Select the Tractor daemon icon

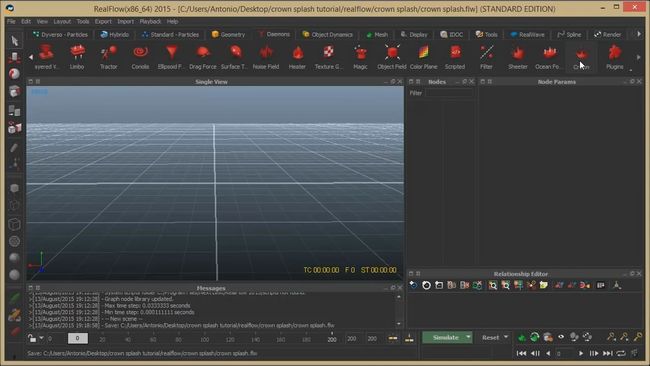(x=108, y=57)
